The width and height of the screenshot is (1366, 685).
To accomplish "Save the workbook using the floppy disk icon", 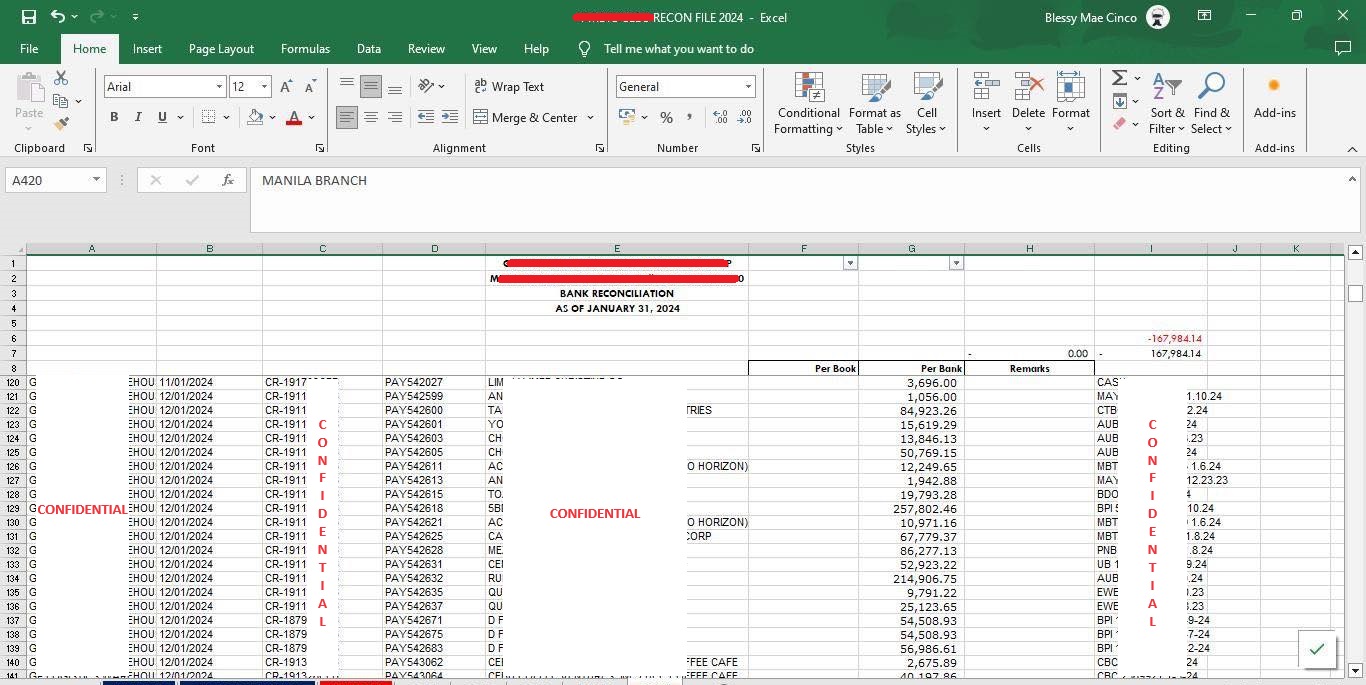I will pyautogui.click(x=29, y=17).
